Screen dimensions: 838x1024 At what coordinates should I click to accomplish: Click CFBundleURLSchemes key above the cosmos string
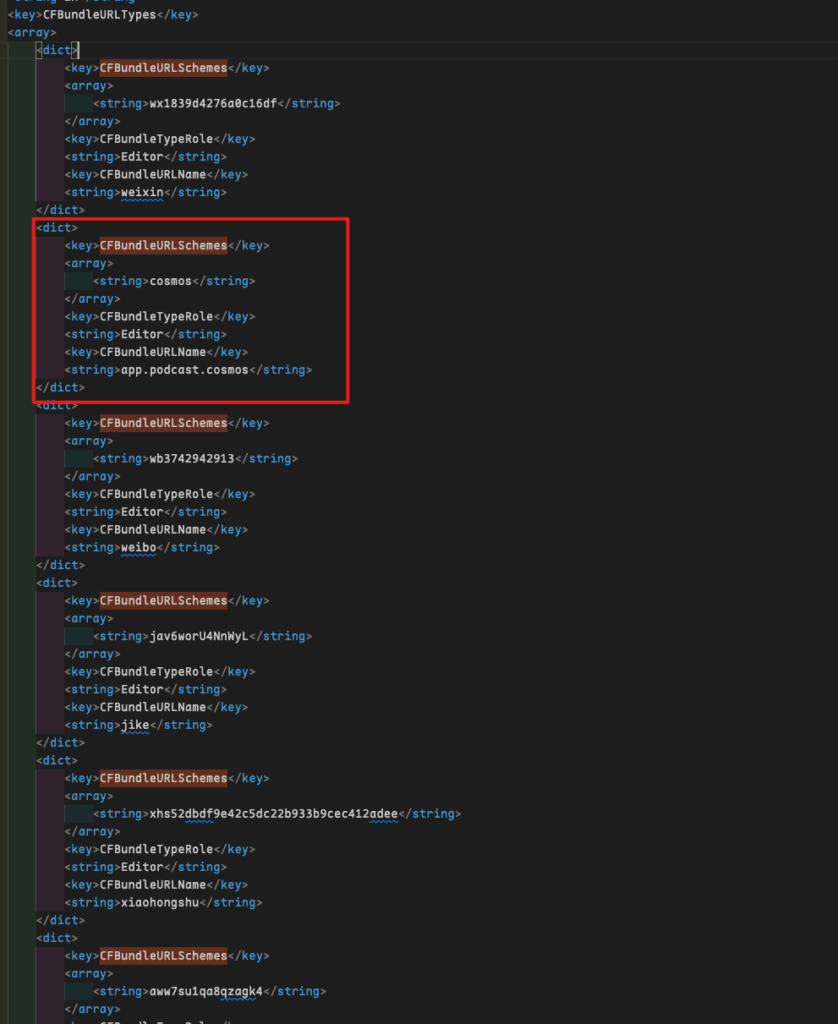pyautogui.click(x=163, y=245)
